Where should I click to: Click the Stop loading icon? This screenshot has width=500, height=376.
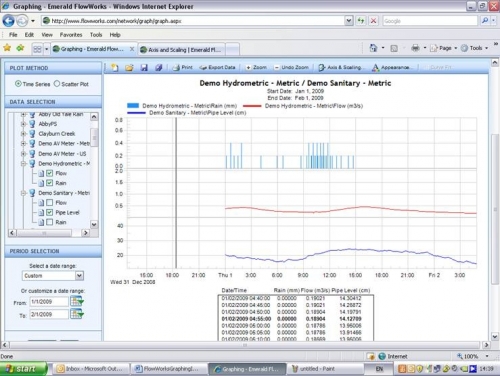373,21
